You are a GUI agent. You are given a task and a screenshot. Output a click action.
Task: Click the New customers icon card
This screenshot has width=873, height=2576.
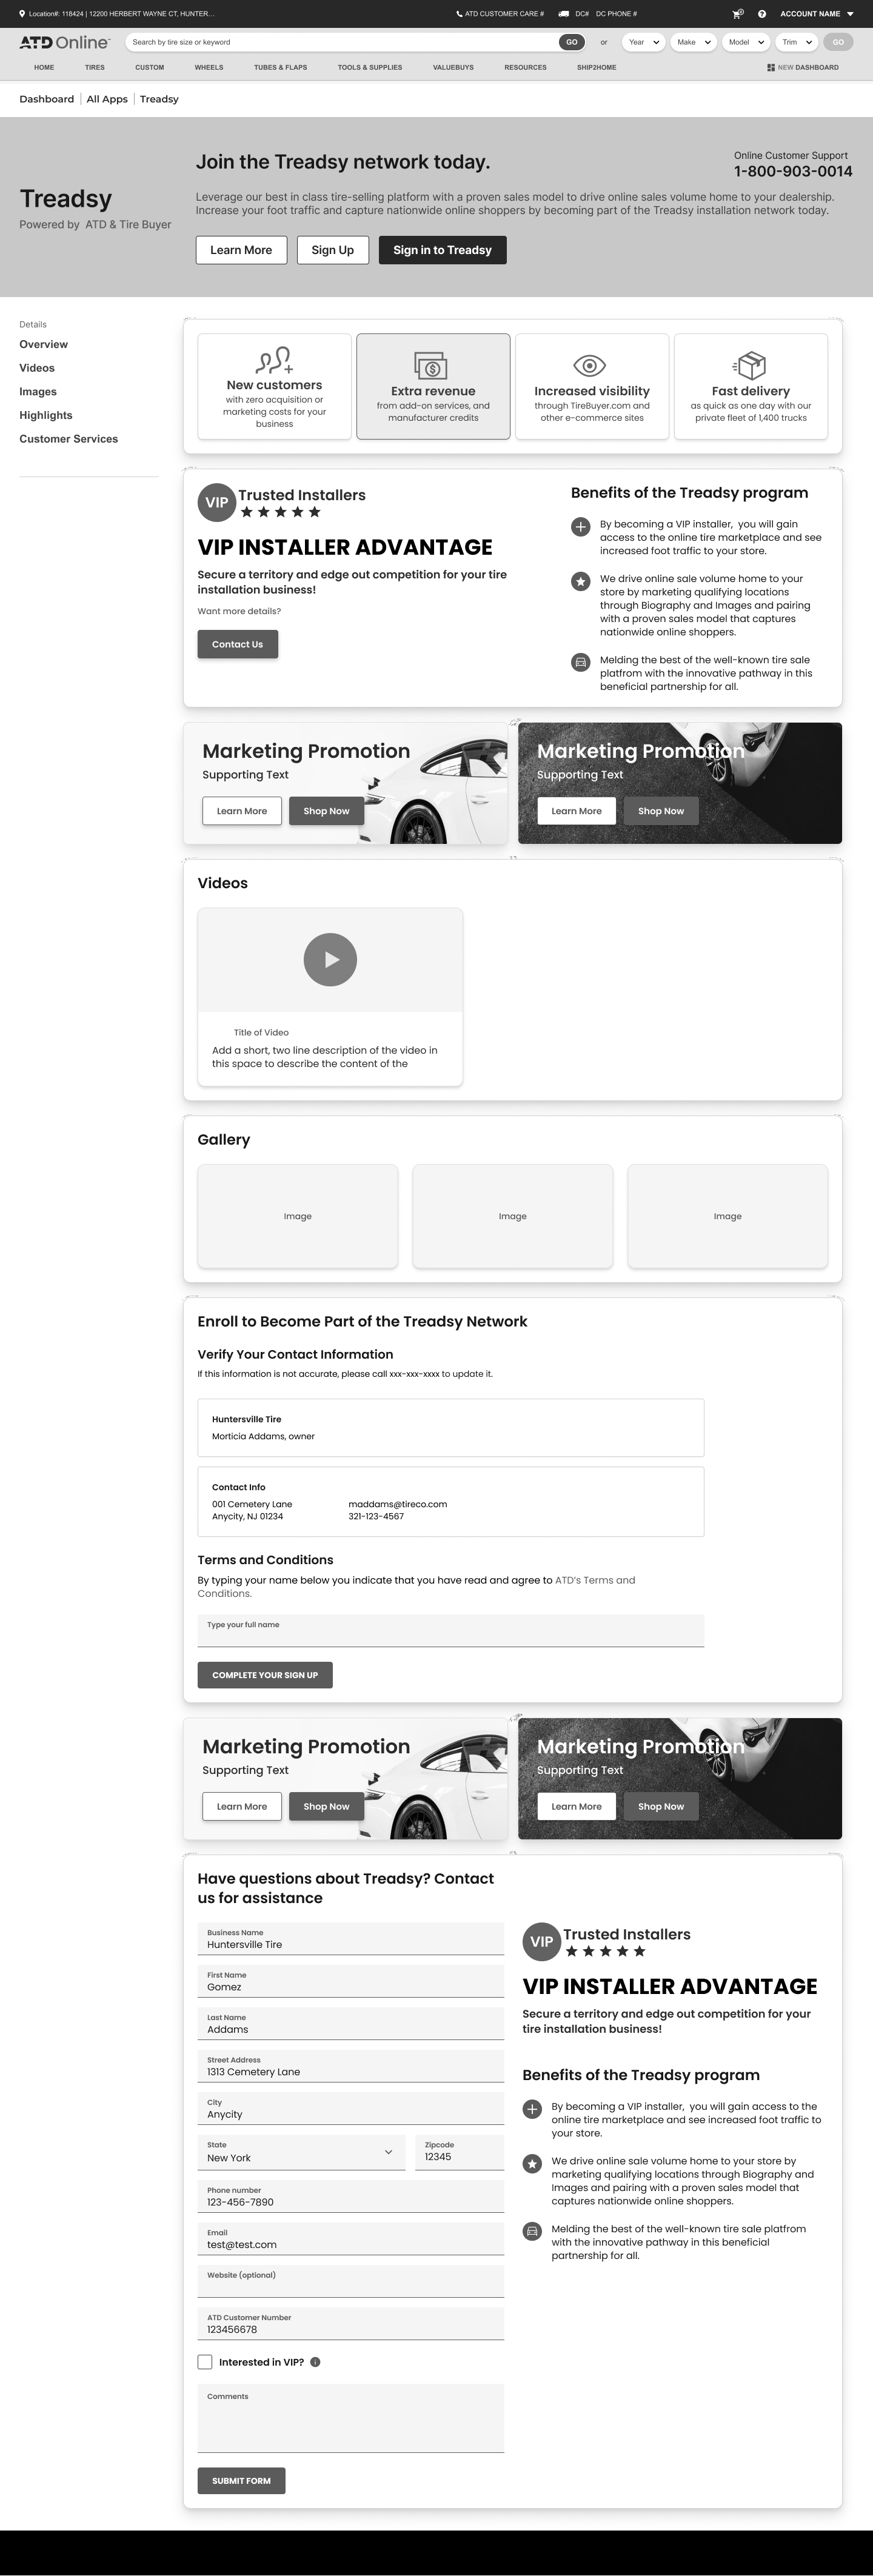click(x=274, y=386)
